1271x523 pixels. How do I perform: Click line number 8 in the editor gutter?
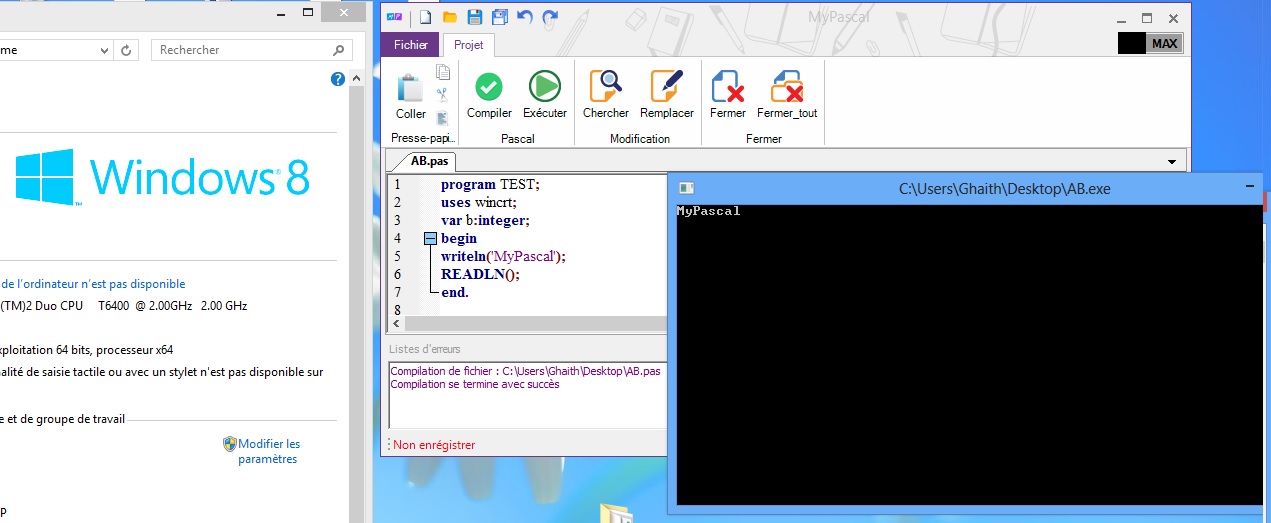point(397,310)
